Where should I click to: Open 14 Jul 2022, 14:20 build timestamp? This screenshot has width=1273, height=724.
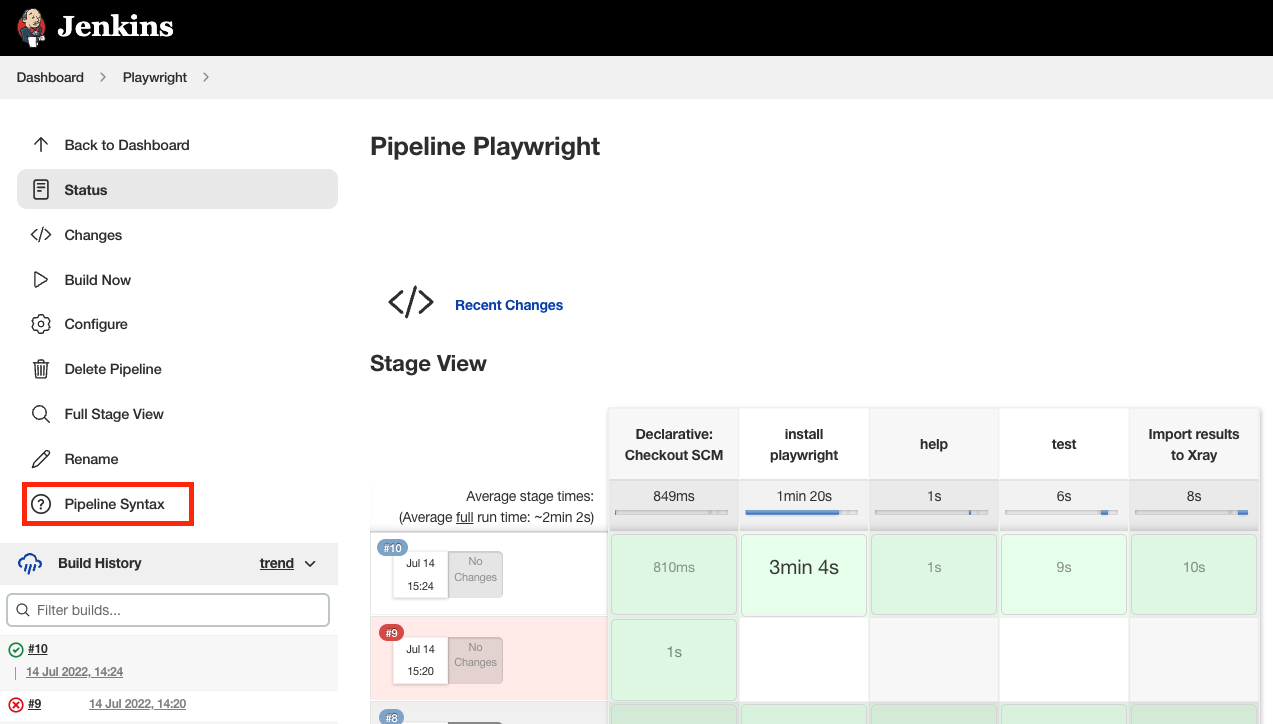138,704
